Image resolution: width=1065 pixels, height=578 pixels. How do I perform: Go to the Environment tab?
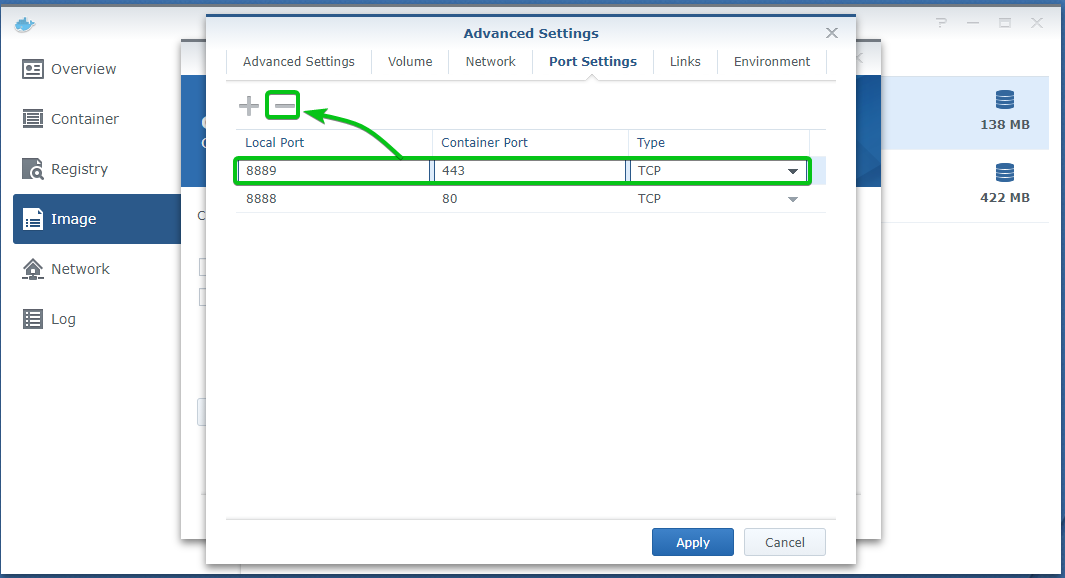click(772, 61)
